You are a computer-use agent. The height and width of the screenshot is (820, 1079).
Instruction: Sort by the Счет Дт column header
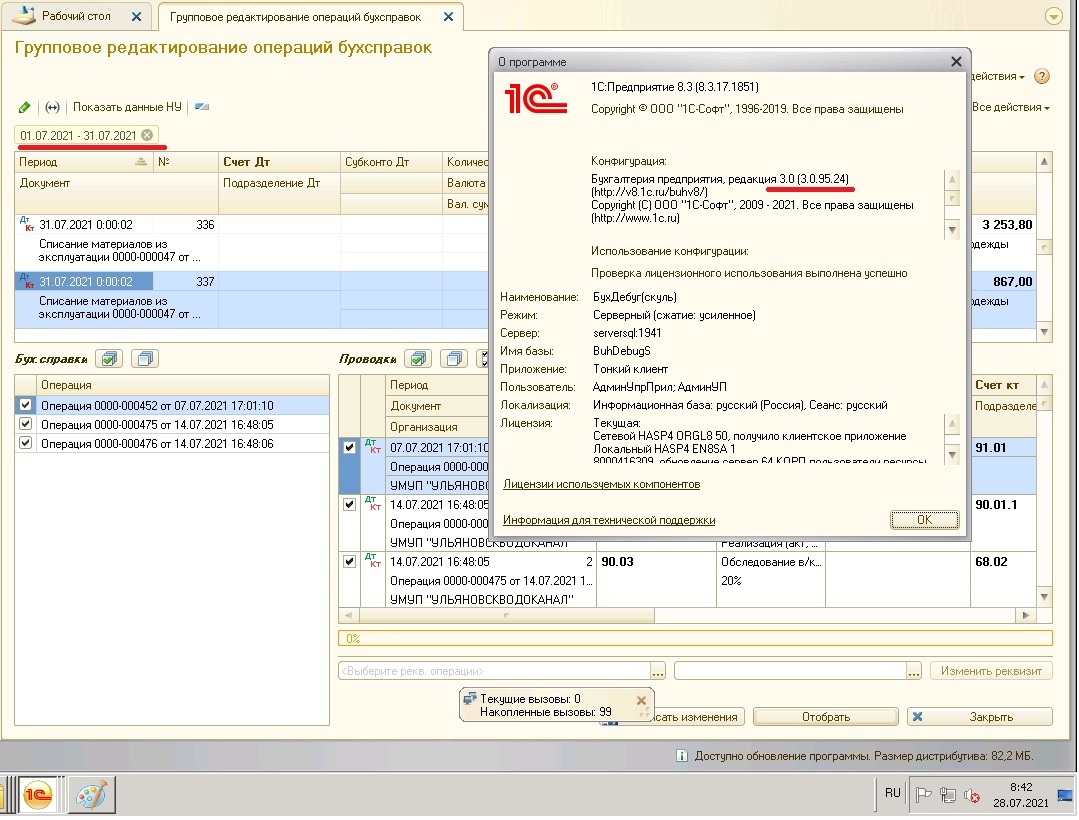coord(279,162)
